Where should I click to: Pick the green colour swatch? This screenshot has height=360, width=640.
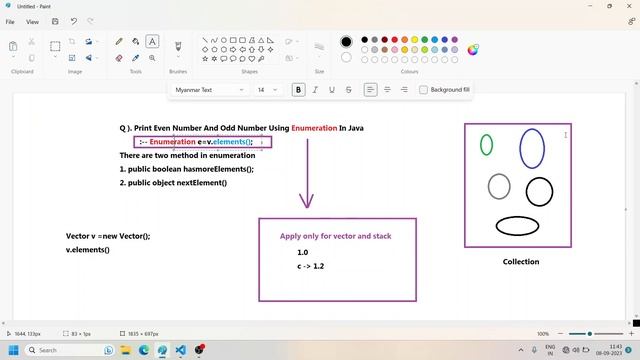click(x=424, y=40)
